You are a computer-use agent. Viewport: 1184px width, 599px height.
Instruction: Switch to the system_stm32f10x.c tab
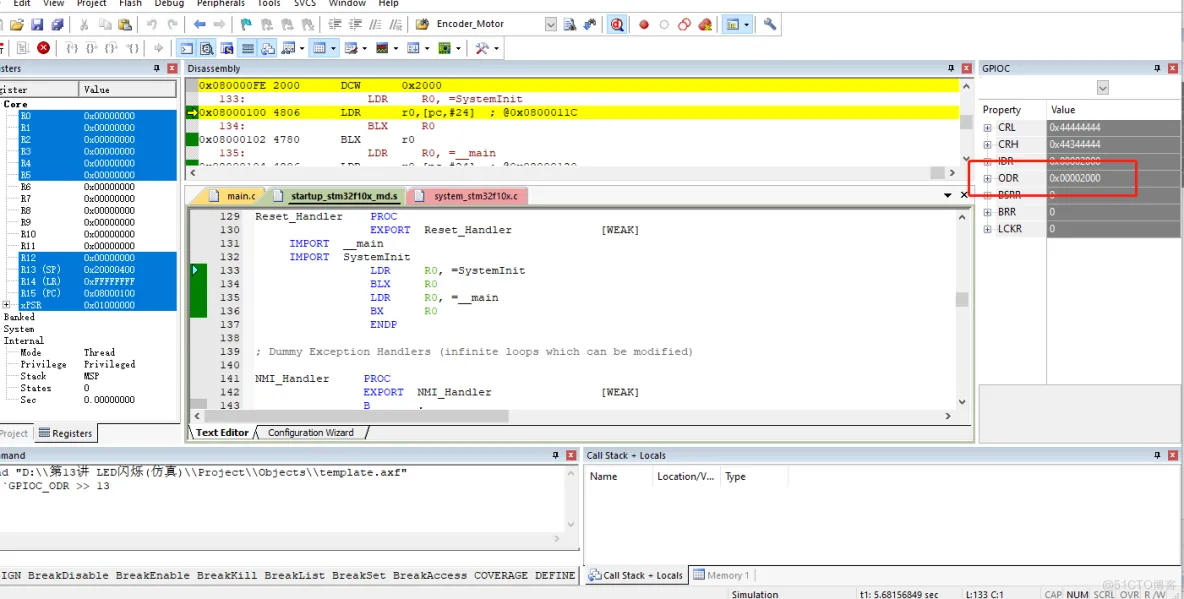pyautogui.click(x=468, y=196)
